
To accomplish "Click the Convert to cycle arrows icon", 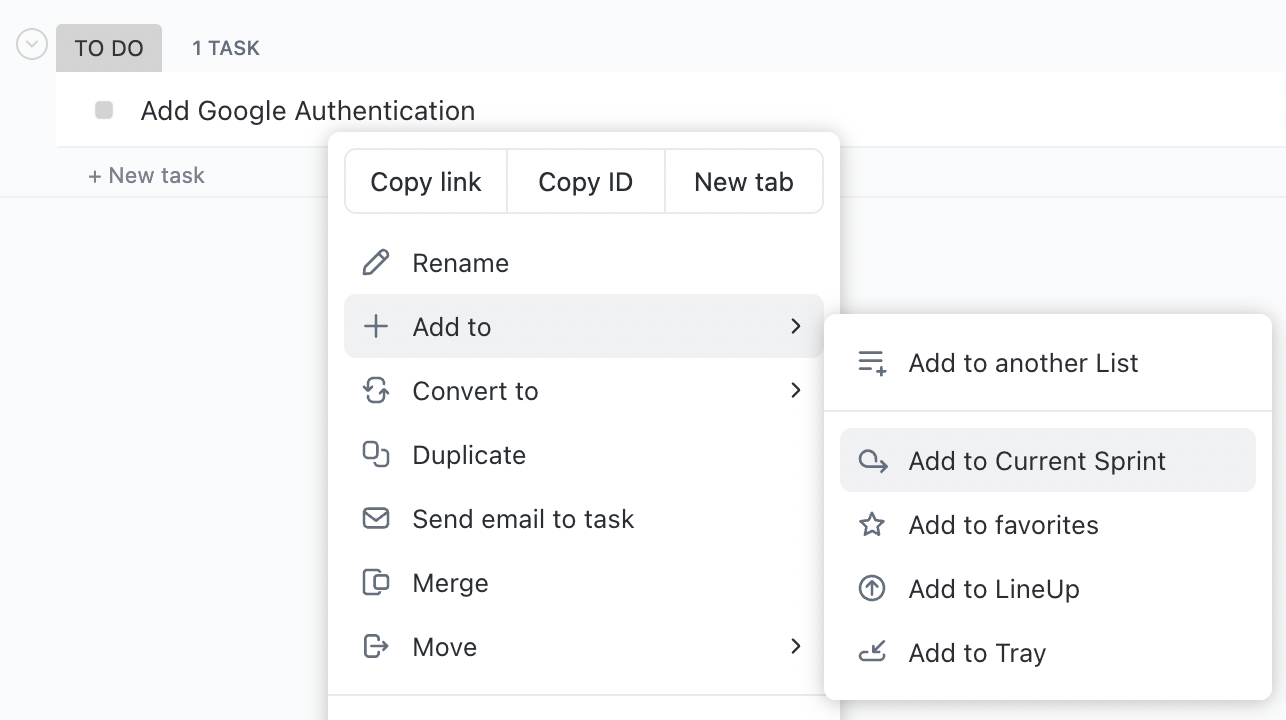I will pyautogui.click(x=375, y=391).
